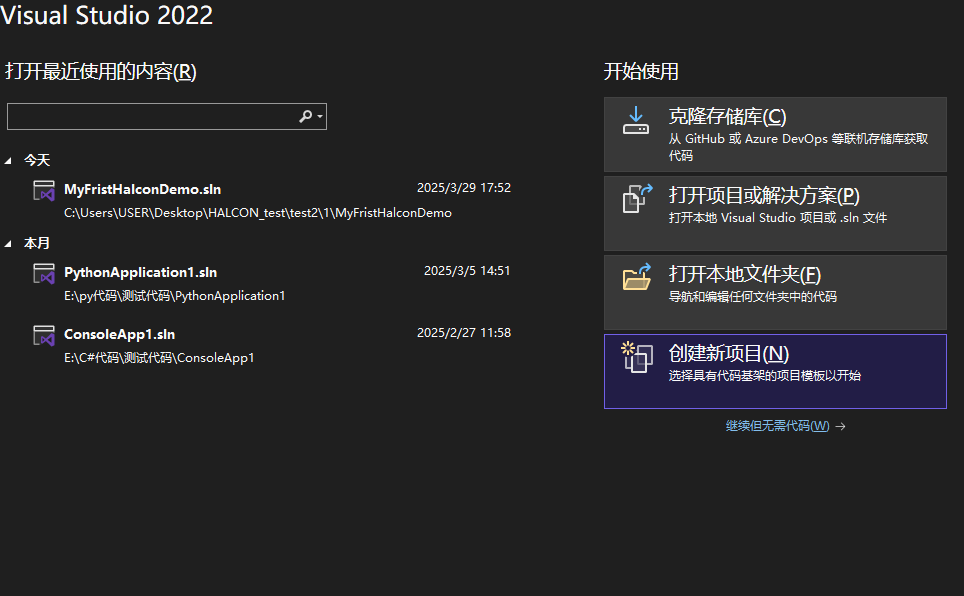This screenshot has height=596, width=964.
Task: Collapse the 今天 group
Action: click(x=8, y=161)
